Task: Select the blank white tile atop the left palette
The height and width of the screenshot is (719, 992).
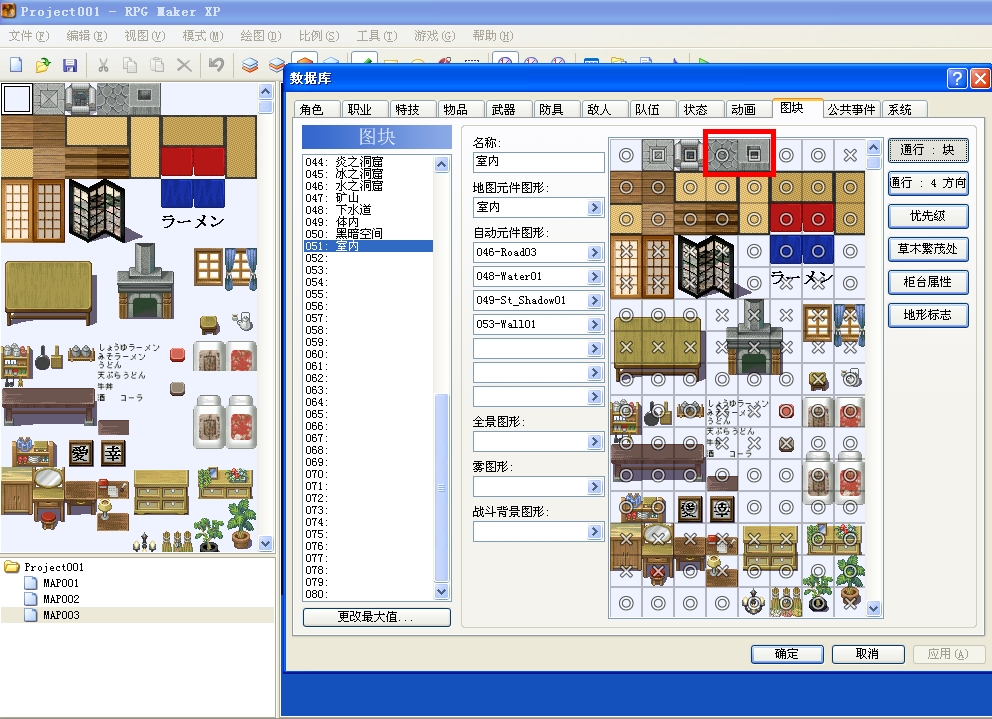Action: coord(17,99)
